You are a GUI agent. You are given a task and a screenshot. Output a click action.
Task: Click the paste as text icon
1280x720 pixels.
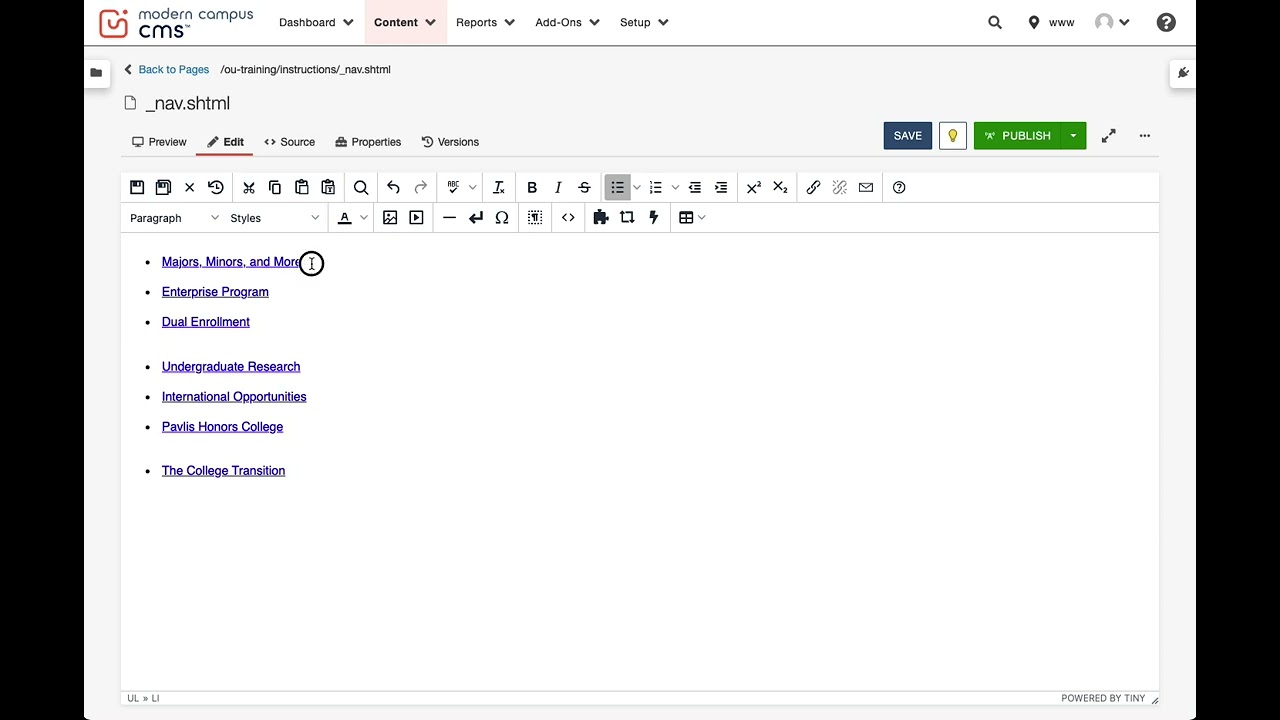tap(327, 187)
